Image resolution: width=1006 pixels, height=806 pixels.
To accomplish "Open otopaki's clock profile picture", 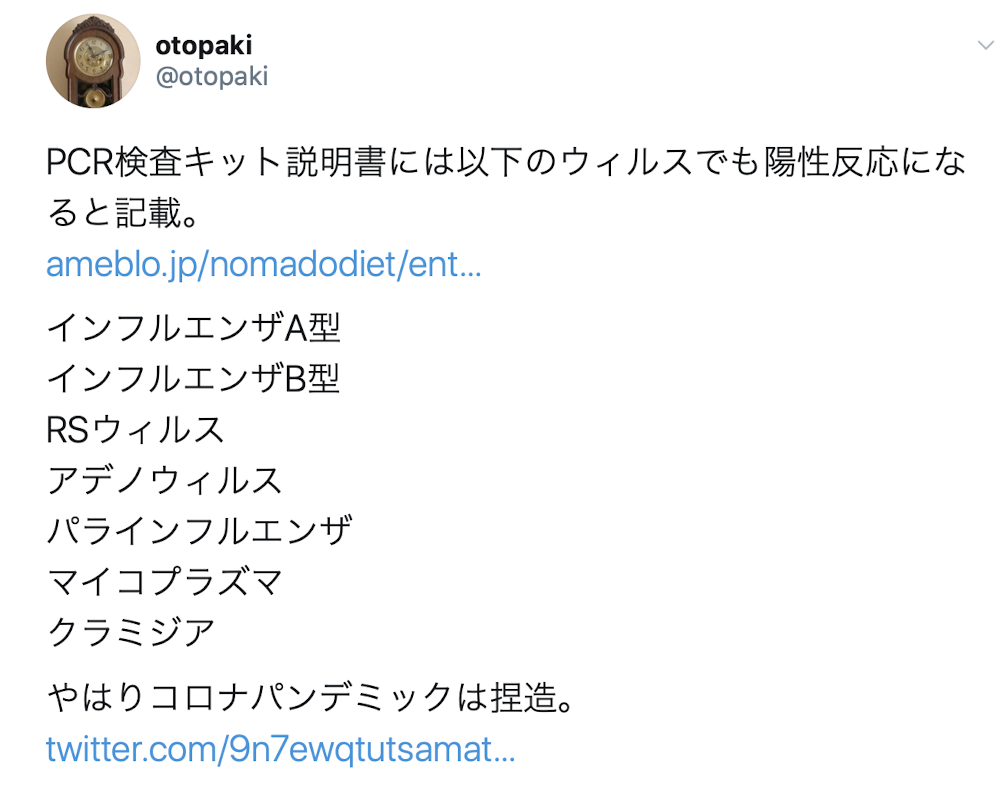I will pos(93,61).
